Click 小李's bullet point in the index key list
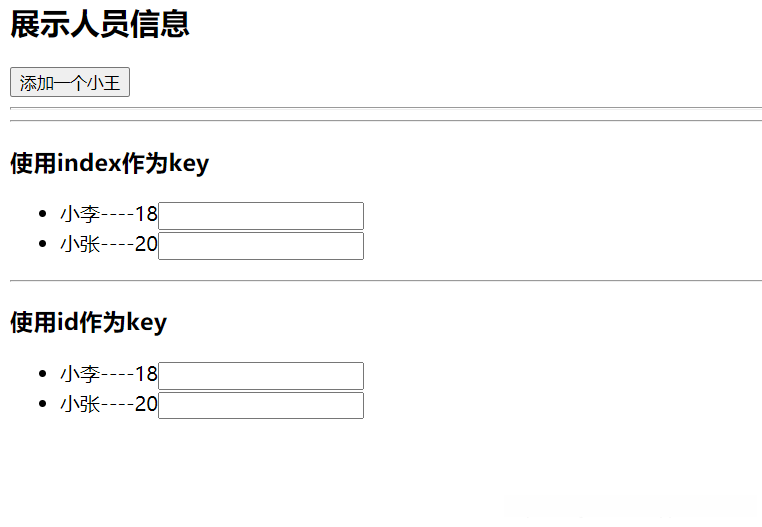The width and height of the screenshot is (762, 527). pyautogui.click(x=41, y=215)
